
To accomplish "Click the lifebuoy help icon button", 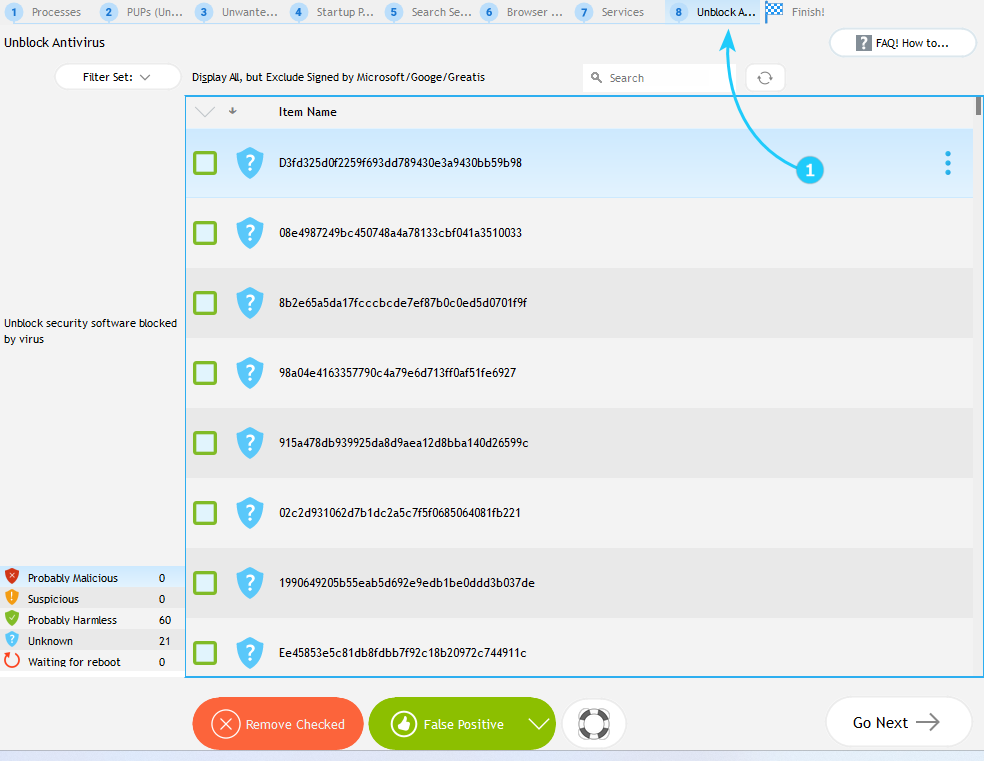I will click(x=594, y=723).
